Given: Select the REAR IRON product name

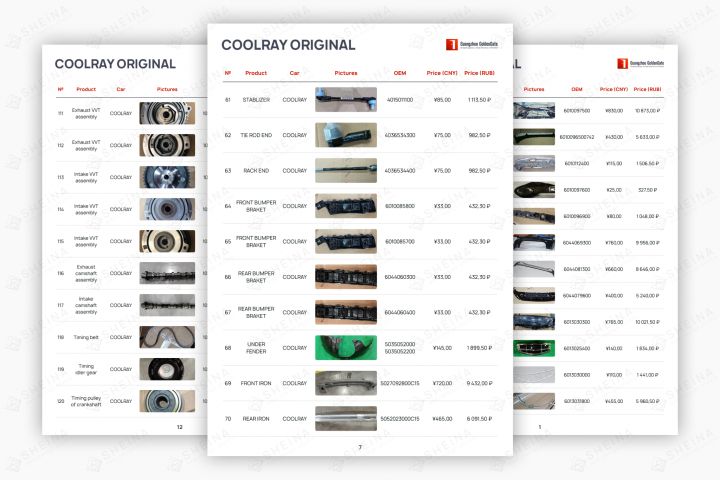Looking at the screenshot, I should tap(256, 418).
